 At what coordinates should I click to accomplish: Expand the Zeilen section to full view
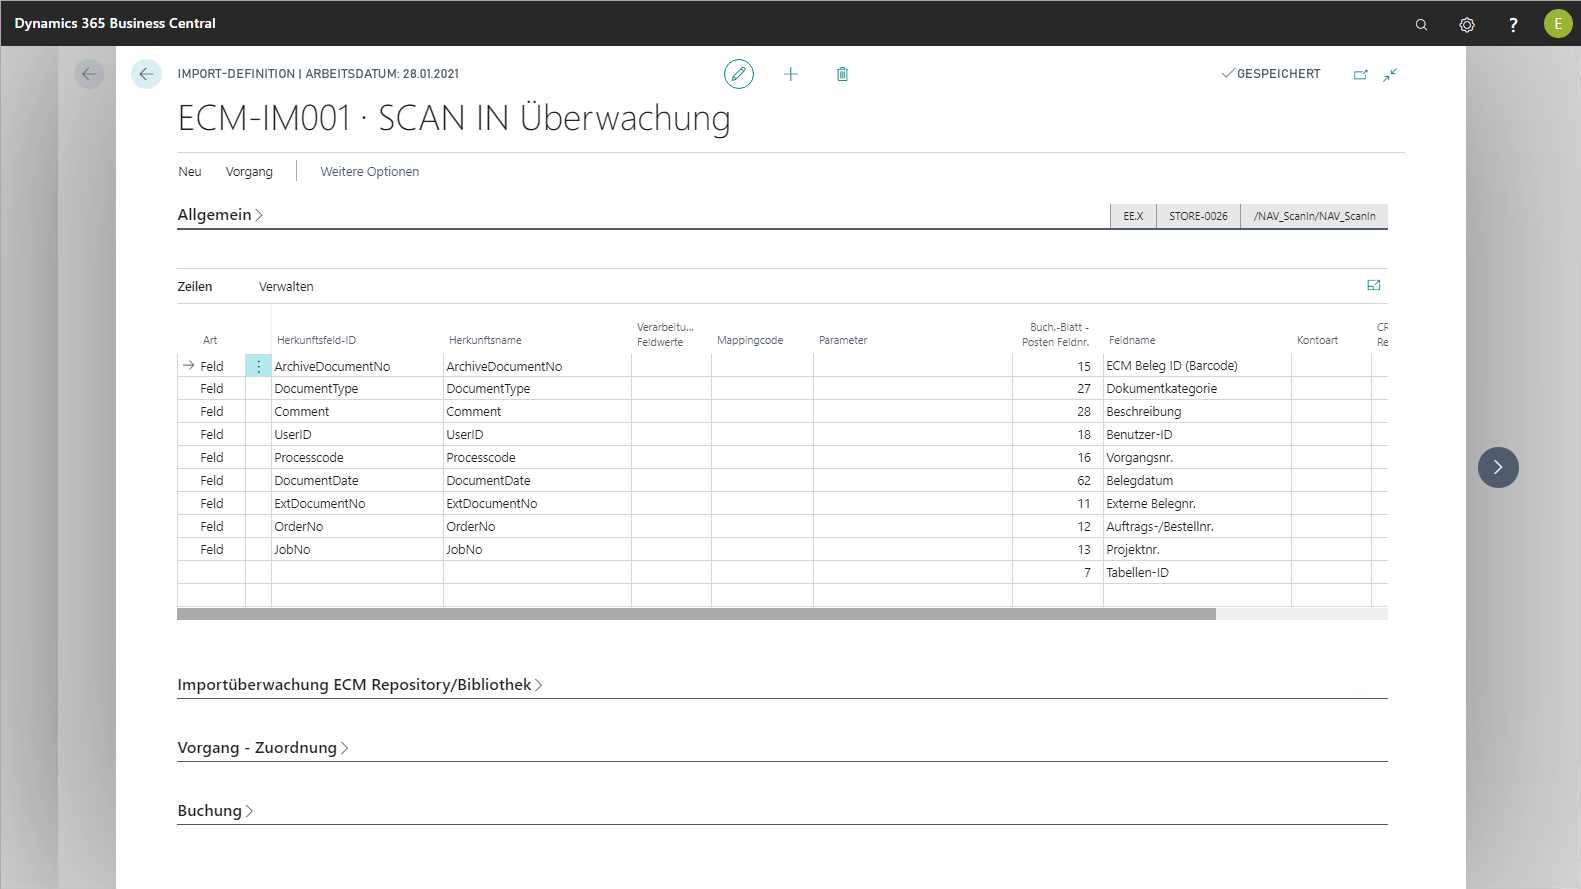click(1374, 286)
